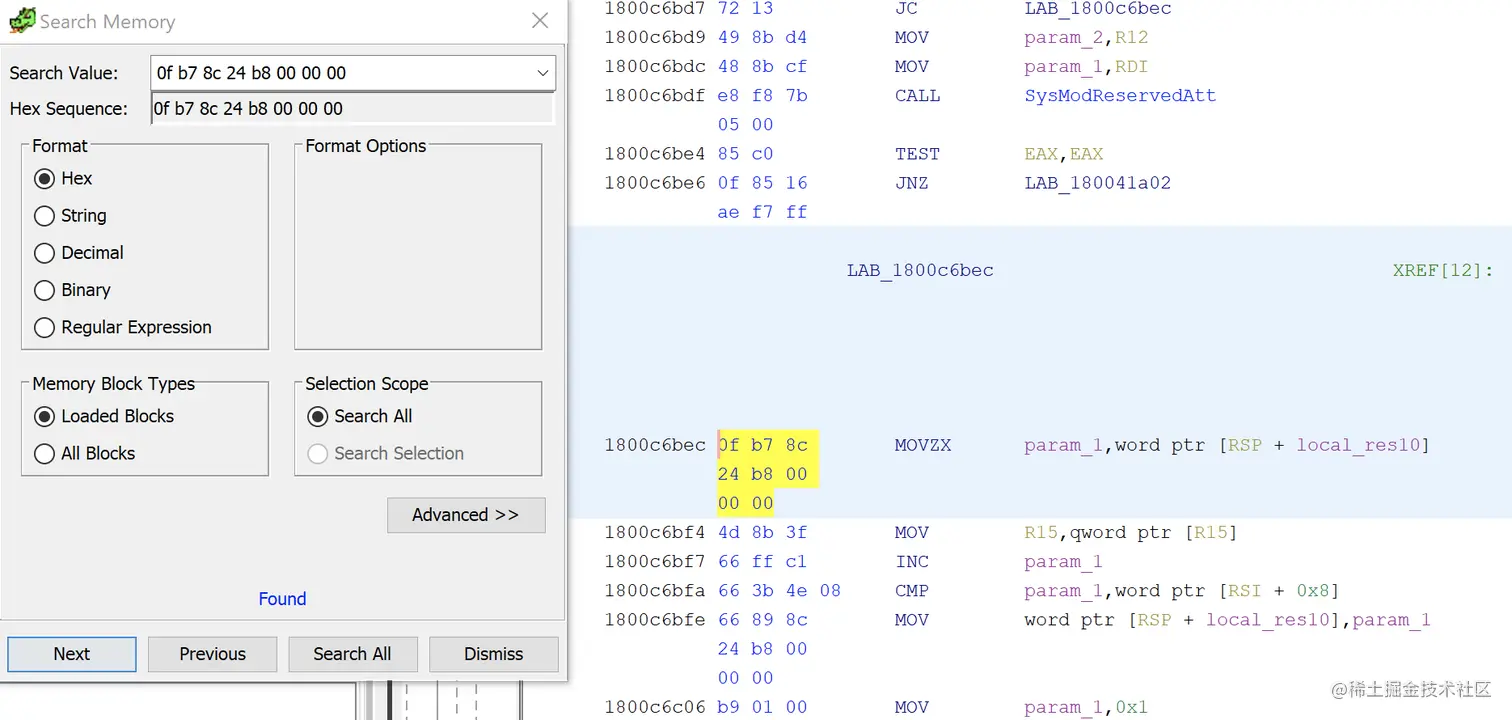Open the Search Value dropdown arrow
Image resolution: width=1512 pixels, height=720 pixels.
pos(543,73)
